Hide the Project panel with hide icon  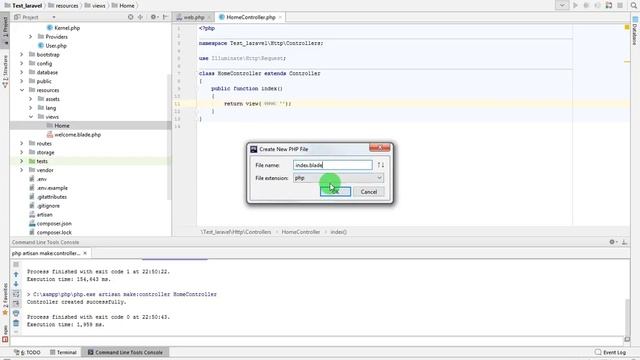coord(165,17)
